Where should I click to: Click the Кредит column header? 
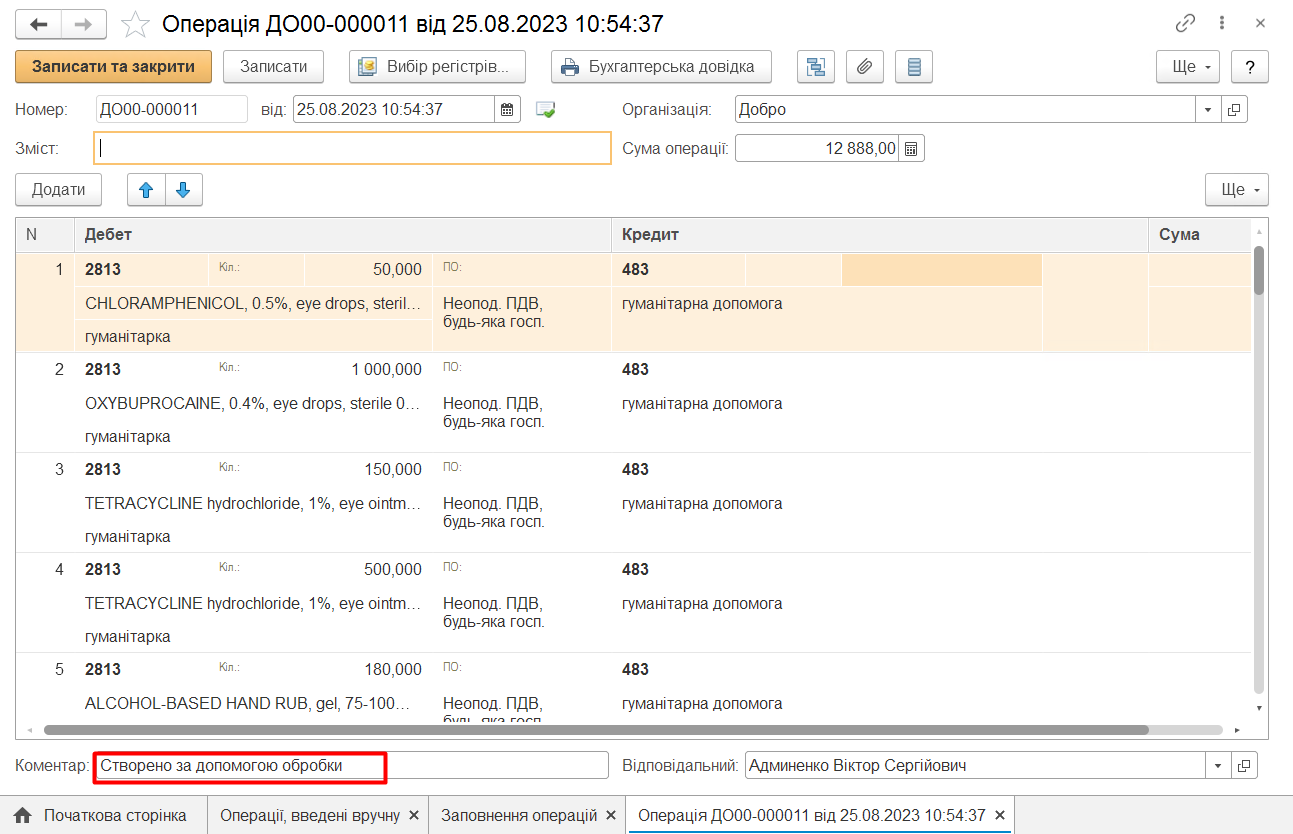pos(879,235)
